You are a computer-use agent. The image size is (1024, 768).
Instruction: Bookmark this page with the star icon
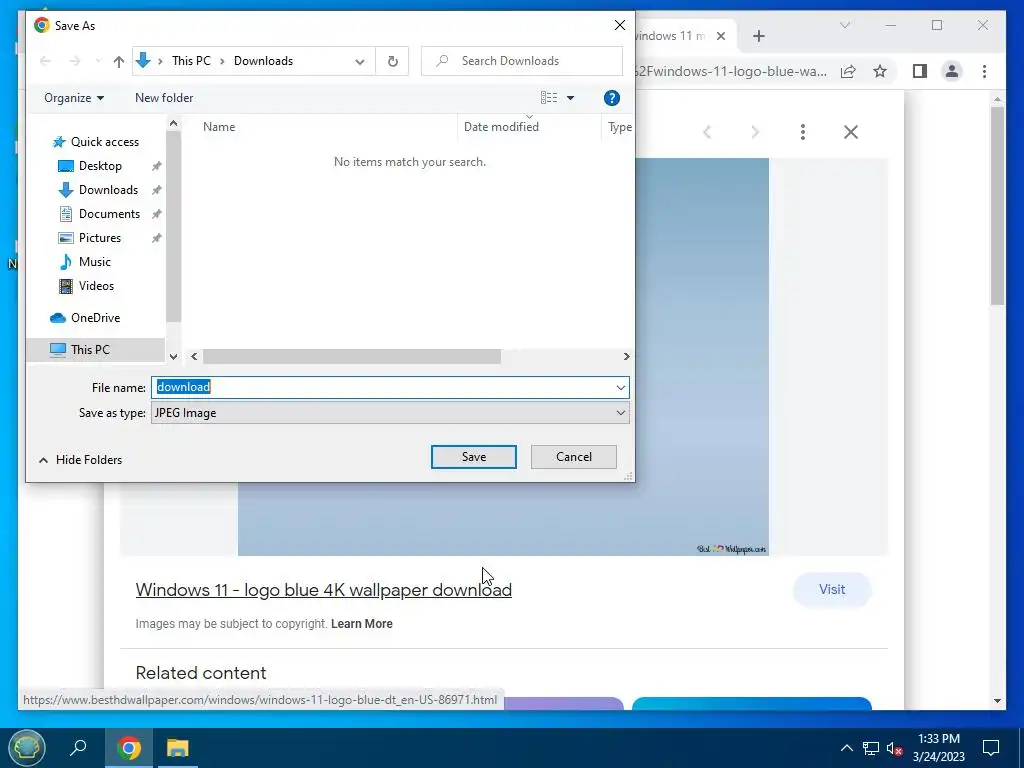click(880, 71)
